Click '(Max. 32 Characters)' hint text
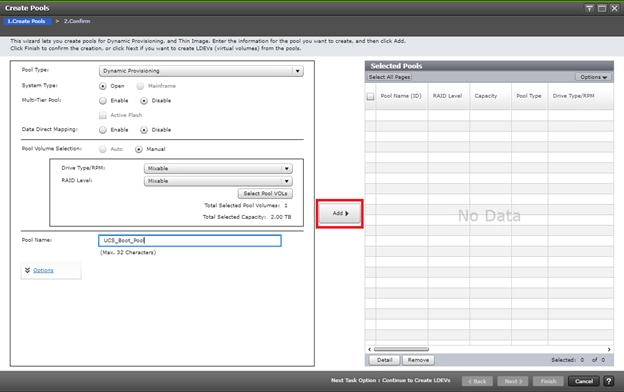Image resolution: width=624 pixels, height=392 pixels. coord(128,252)
